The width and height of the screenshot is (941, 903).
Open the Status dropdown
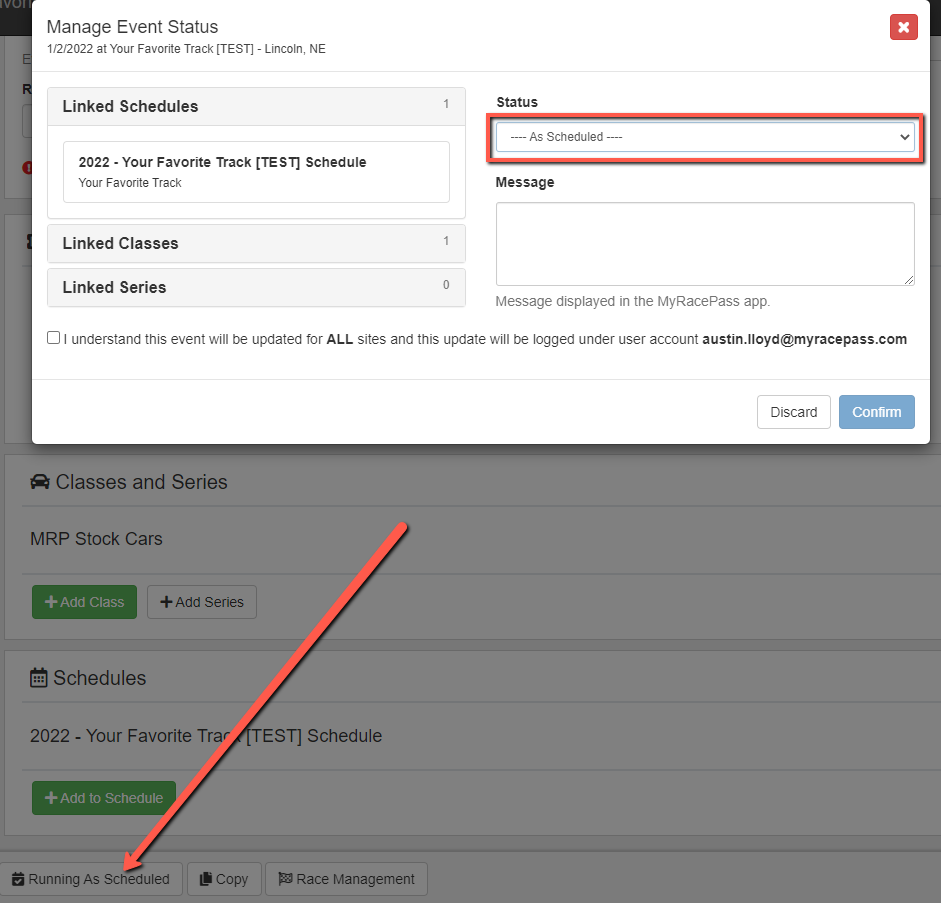[705, 137]
